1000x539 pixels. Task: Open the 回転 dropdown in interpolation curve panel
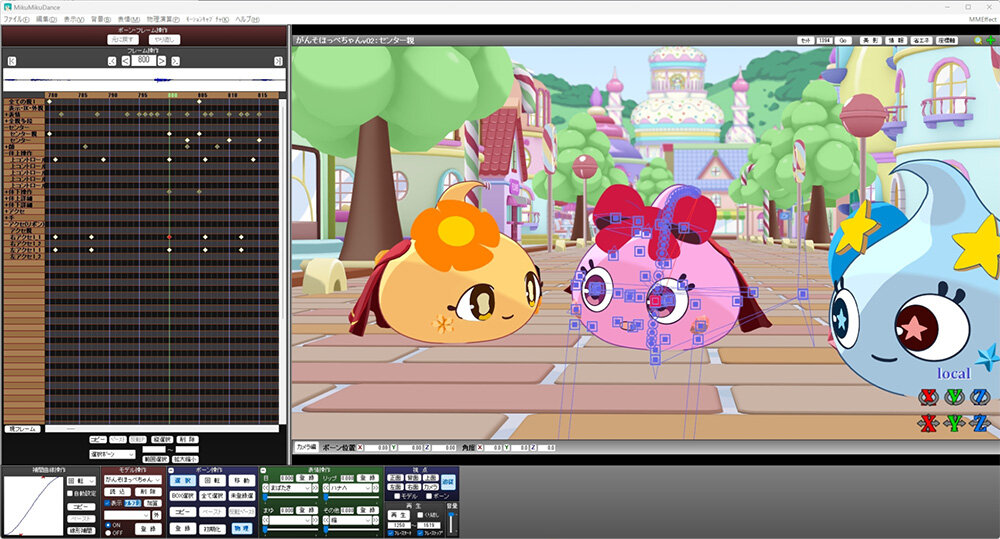pyautogui.click(x=81, y=480)
